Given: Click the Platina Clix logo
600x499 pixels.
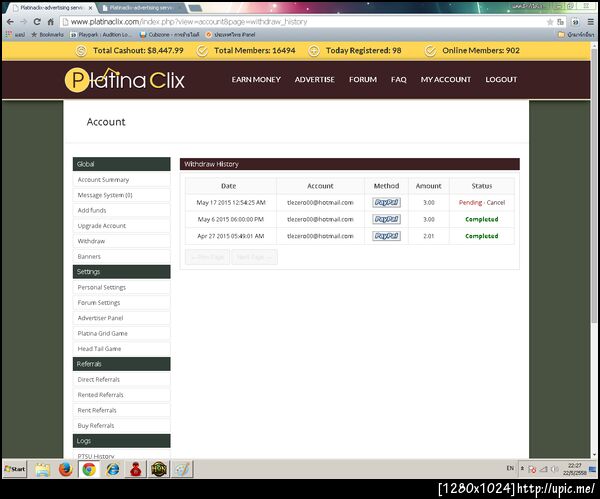Looking at the screenshot, I should pos(124,80).
